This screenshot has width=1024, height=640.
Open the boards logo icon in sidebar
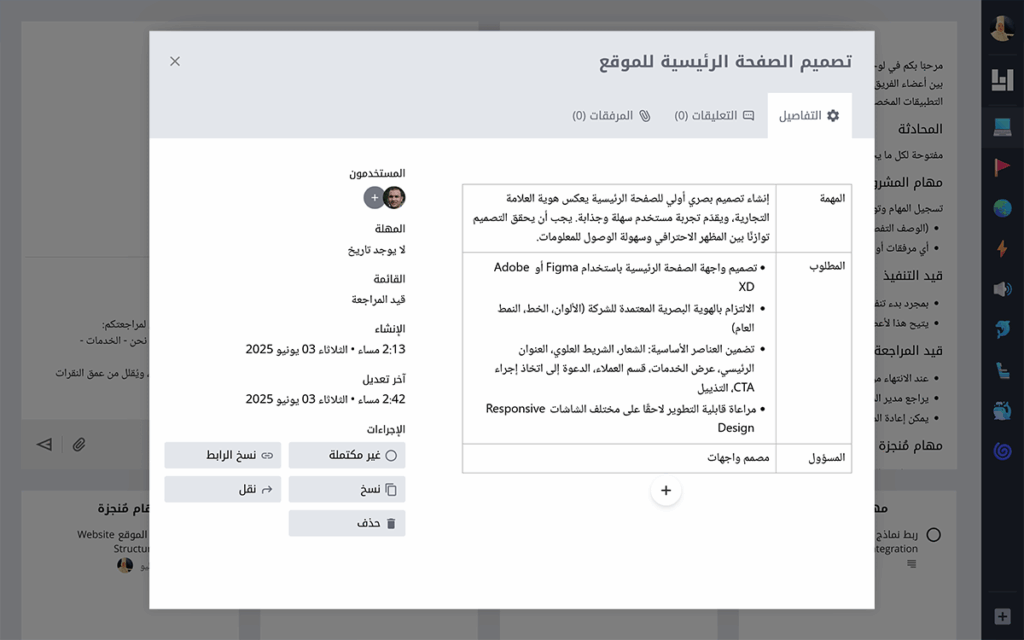point(1002,80)
